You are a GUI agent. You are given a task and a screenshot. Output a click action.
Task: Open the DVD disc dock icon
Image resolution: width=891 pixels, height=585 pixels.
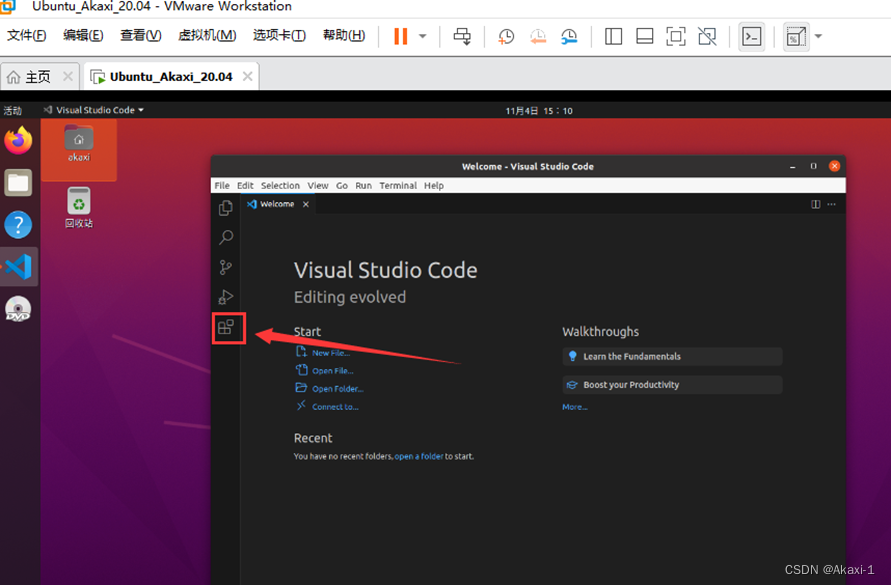[18, 309]
